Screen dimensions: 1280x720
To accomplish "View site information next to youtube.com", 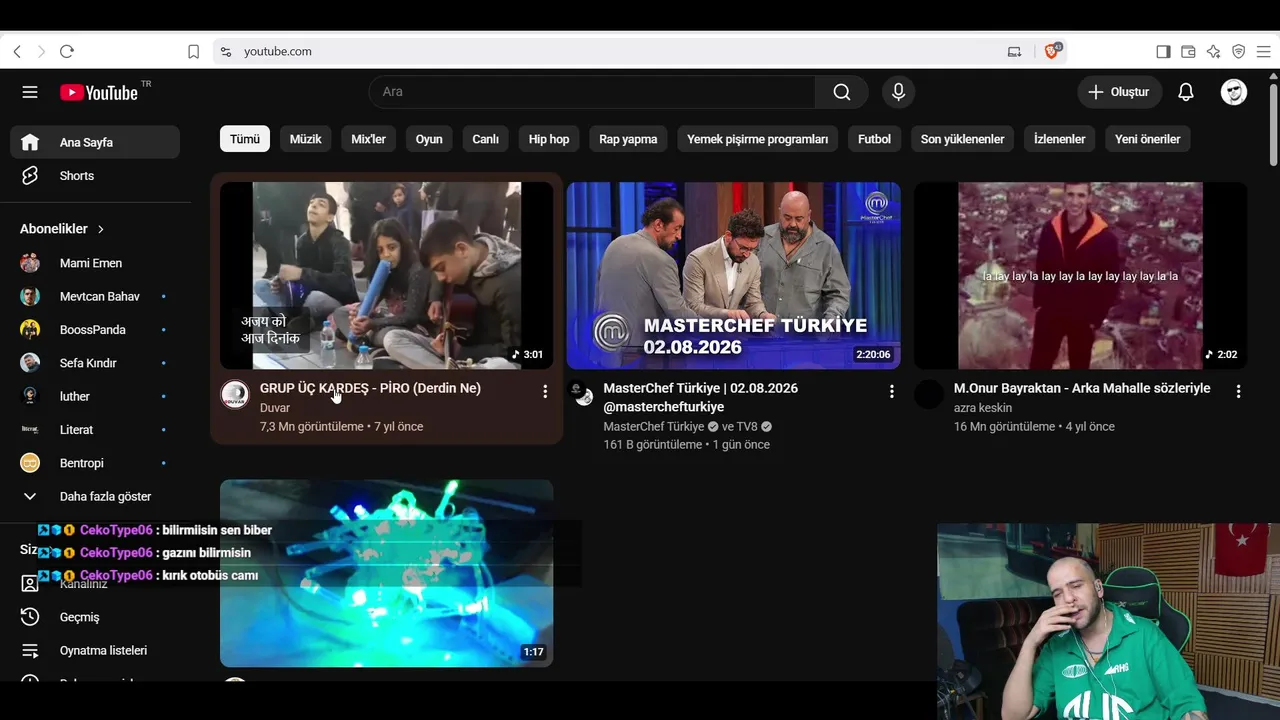I will [226, 51].
